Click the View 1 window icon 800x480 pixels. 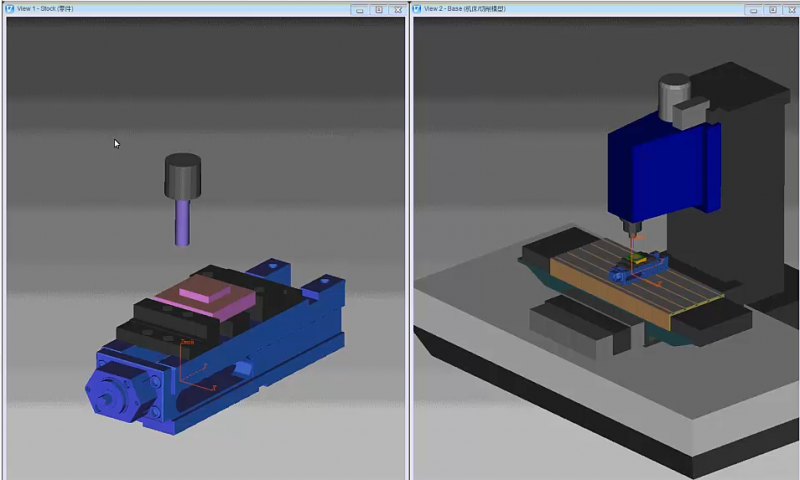(x=11, y=9)
